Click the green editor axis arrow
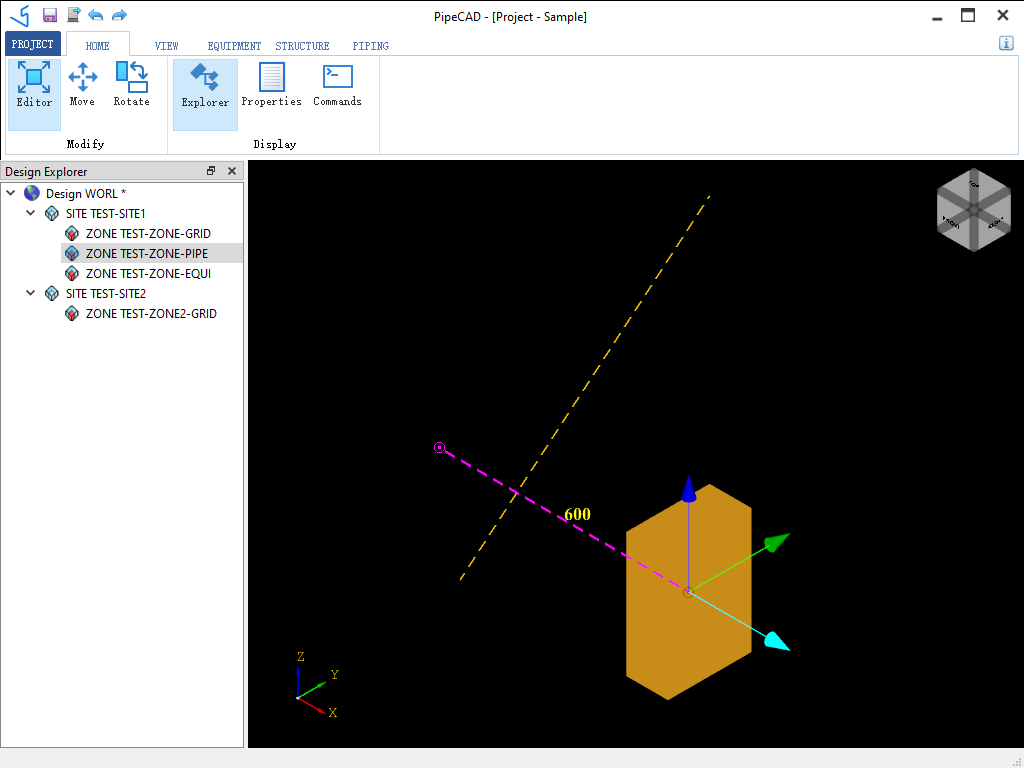This screenshot has width=1024, height=768. (778, 542)
